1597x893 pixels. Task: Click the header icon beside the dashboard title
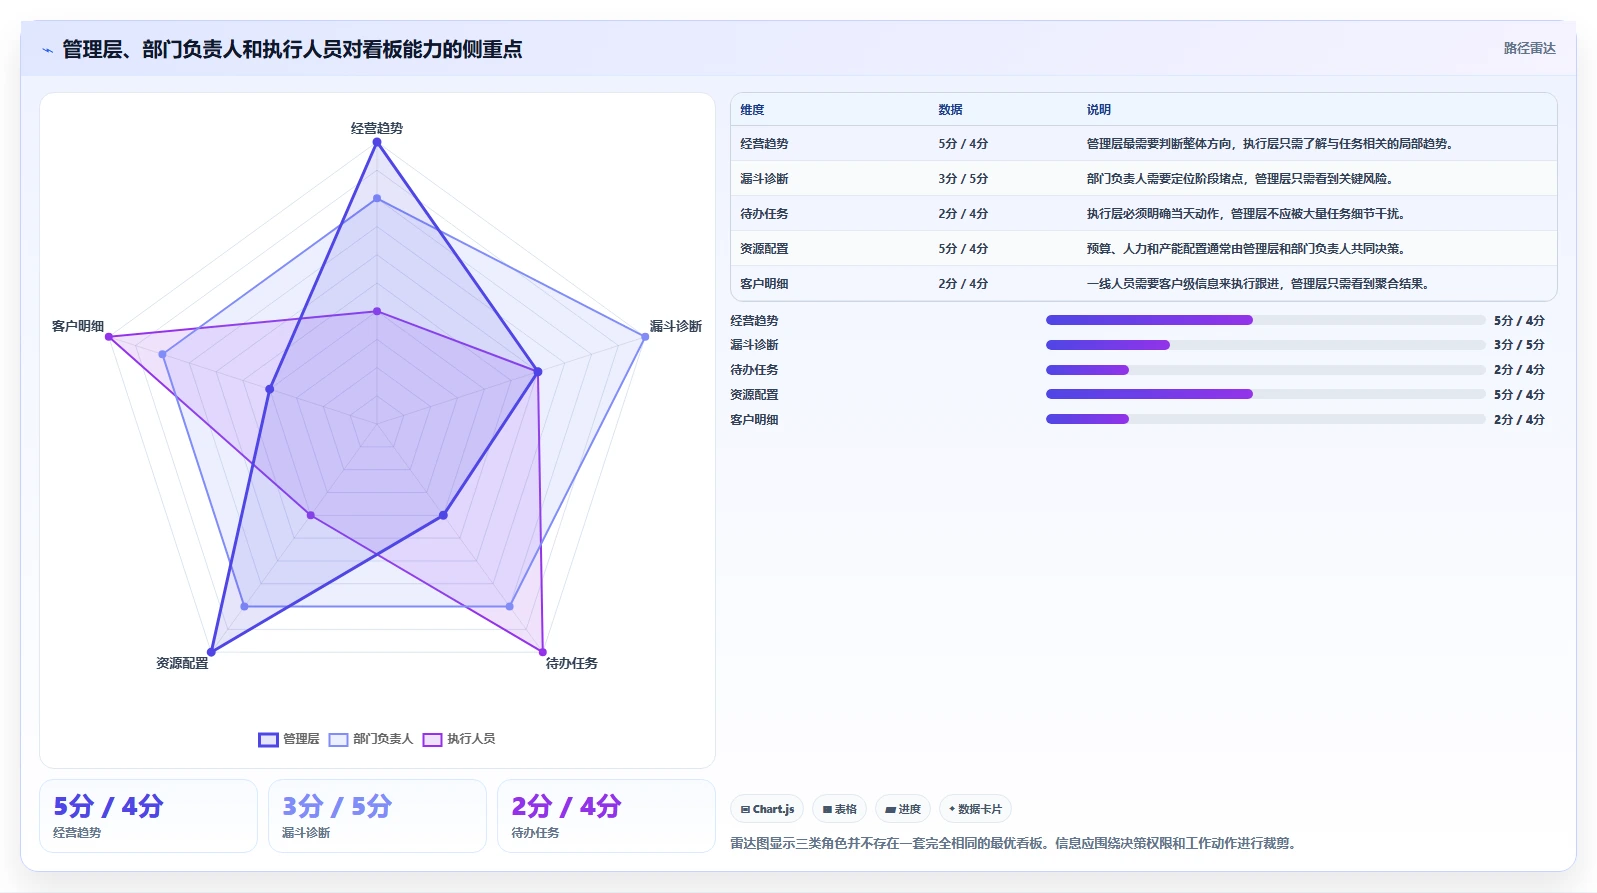click(x=47, y=50)
